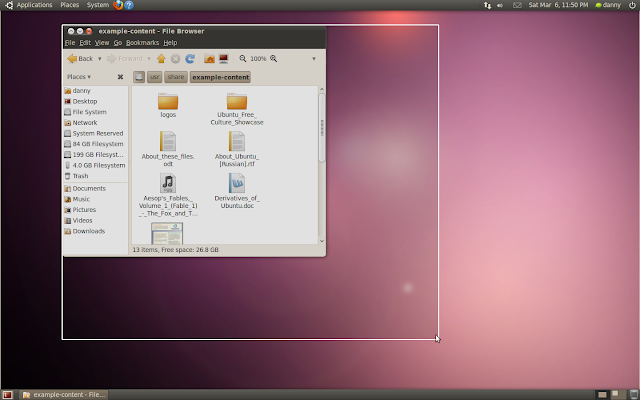This screenshot has width=640, height=400.
Task: Open the Computer toolbar icon
Action: point(223,59)
